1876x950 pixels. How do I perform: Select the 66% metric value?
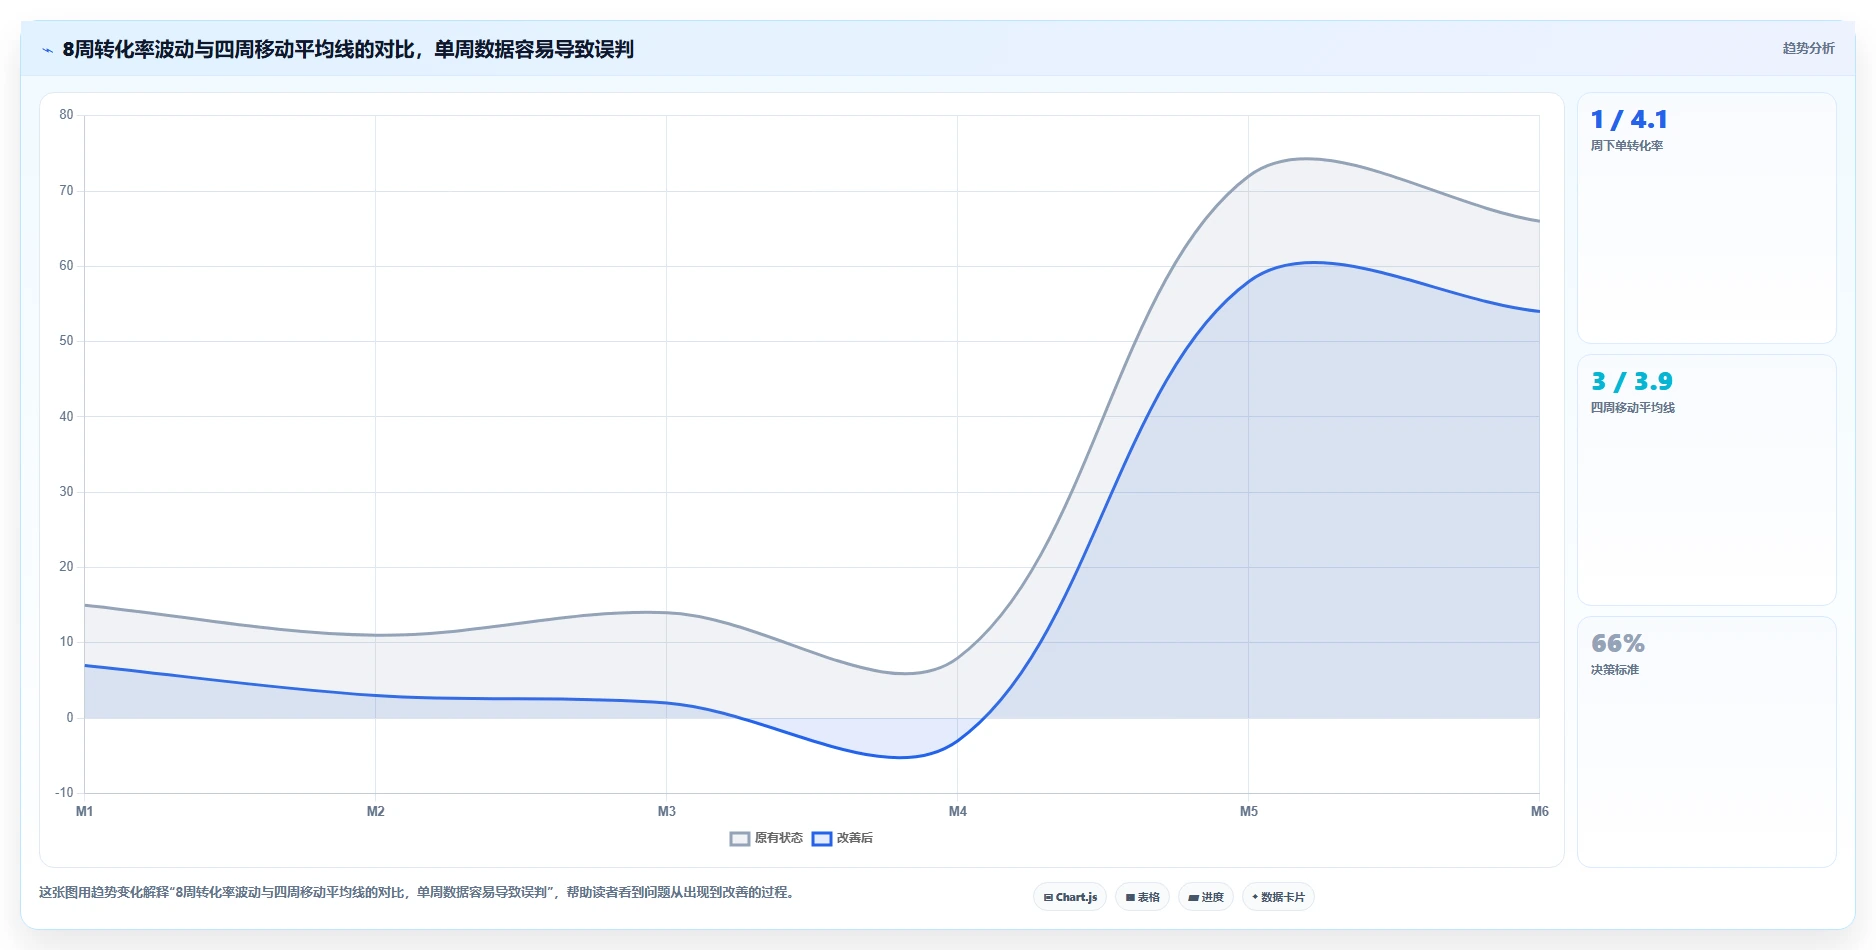coord(1618,644)
